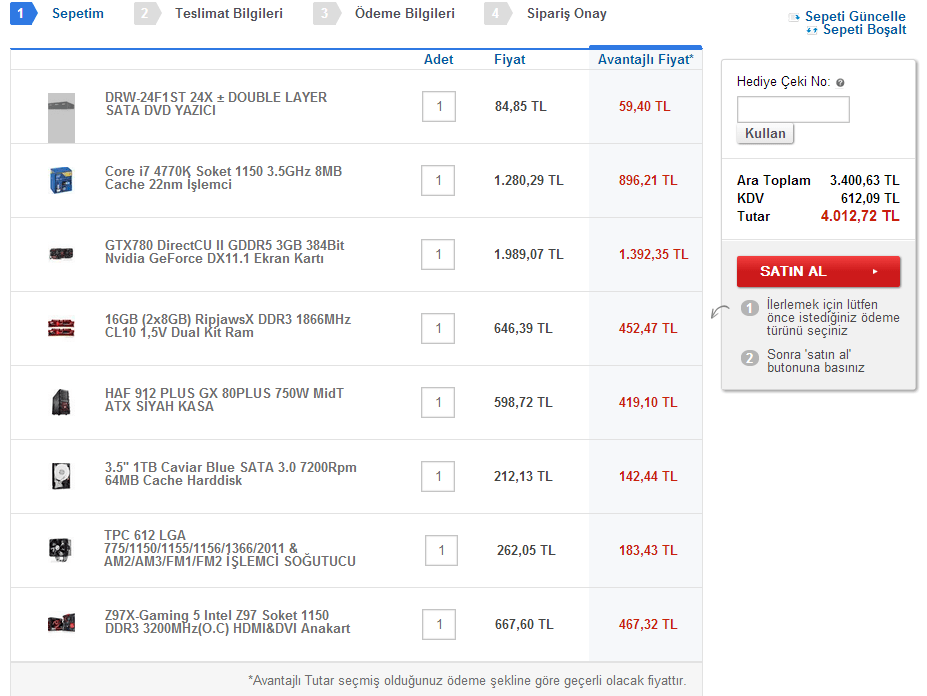Open the RipjawsX RAM kit thumbnail
The height and width of the screenshot is (696, 927).
tap(61, 328)
